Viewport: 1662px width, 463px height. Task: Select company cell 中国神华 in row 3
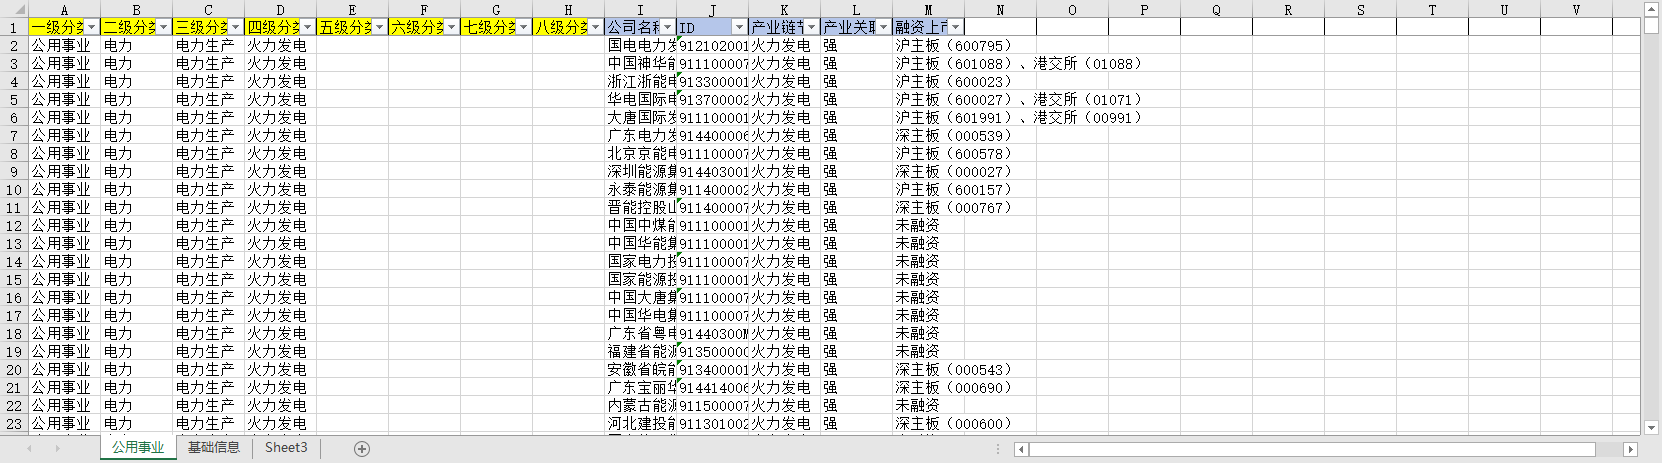pos(640,63)
